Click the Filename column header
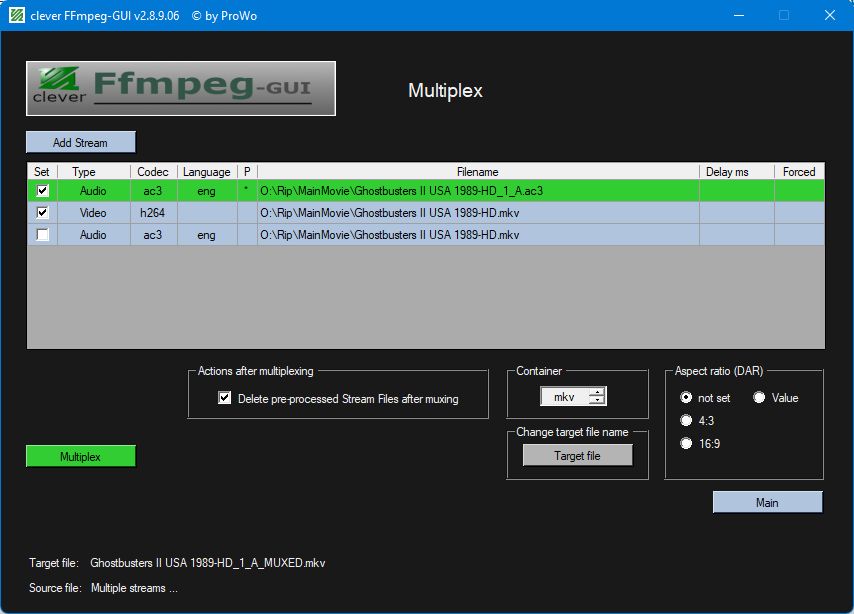Image resolution: width=854 pixels, height=614 pixels. (x=478, y=172)
